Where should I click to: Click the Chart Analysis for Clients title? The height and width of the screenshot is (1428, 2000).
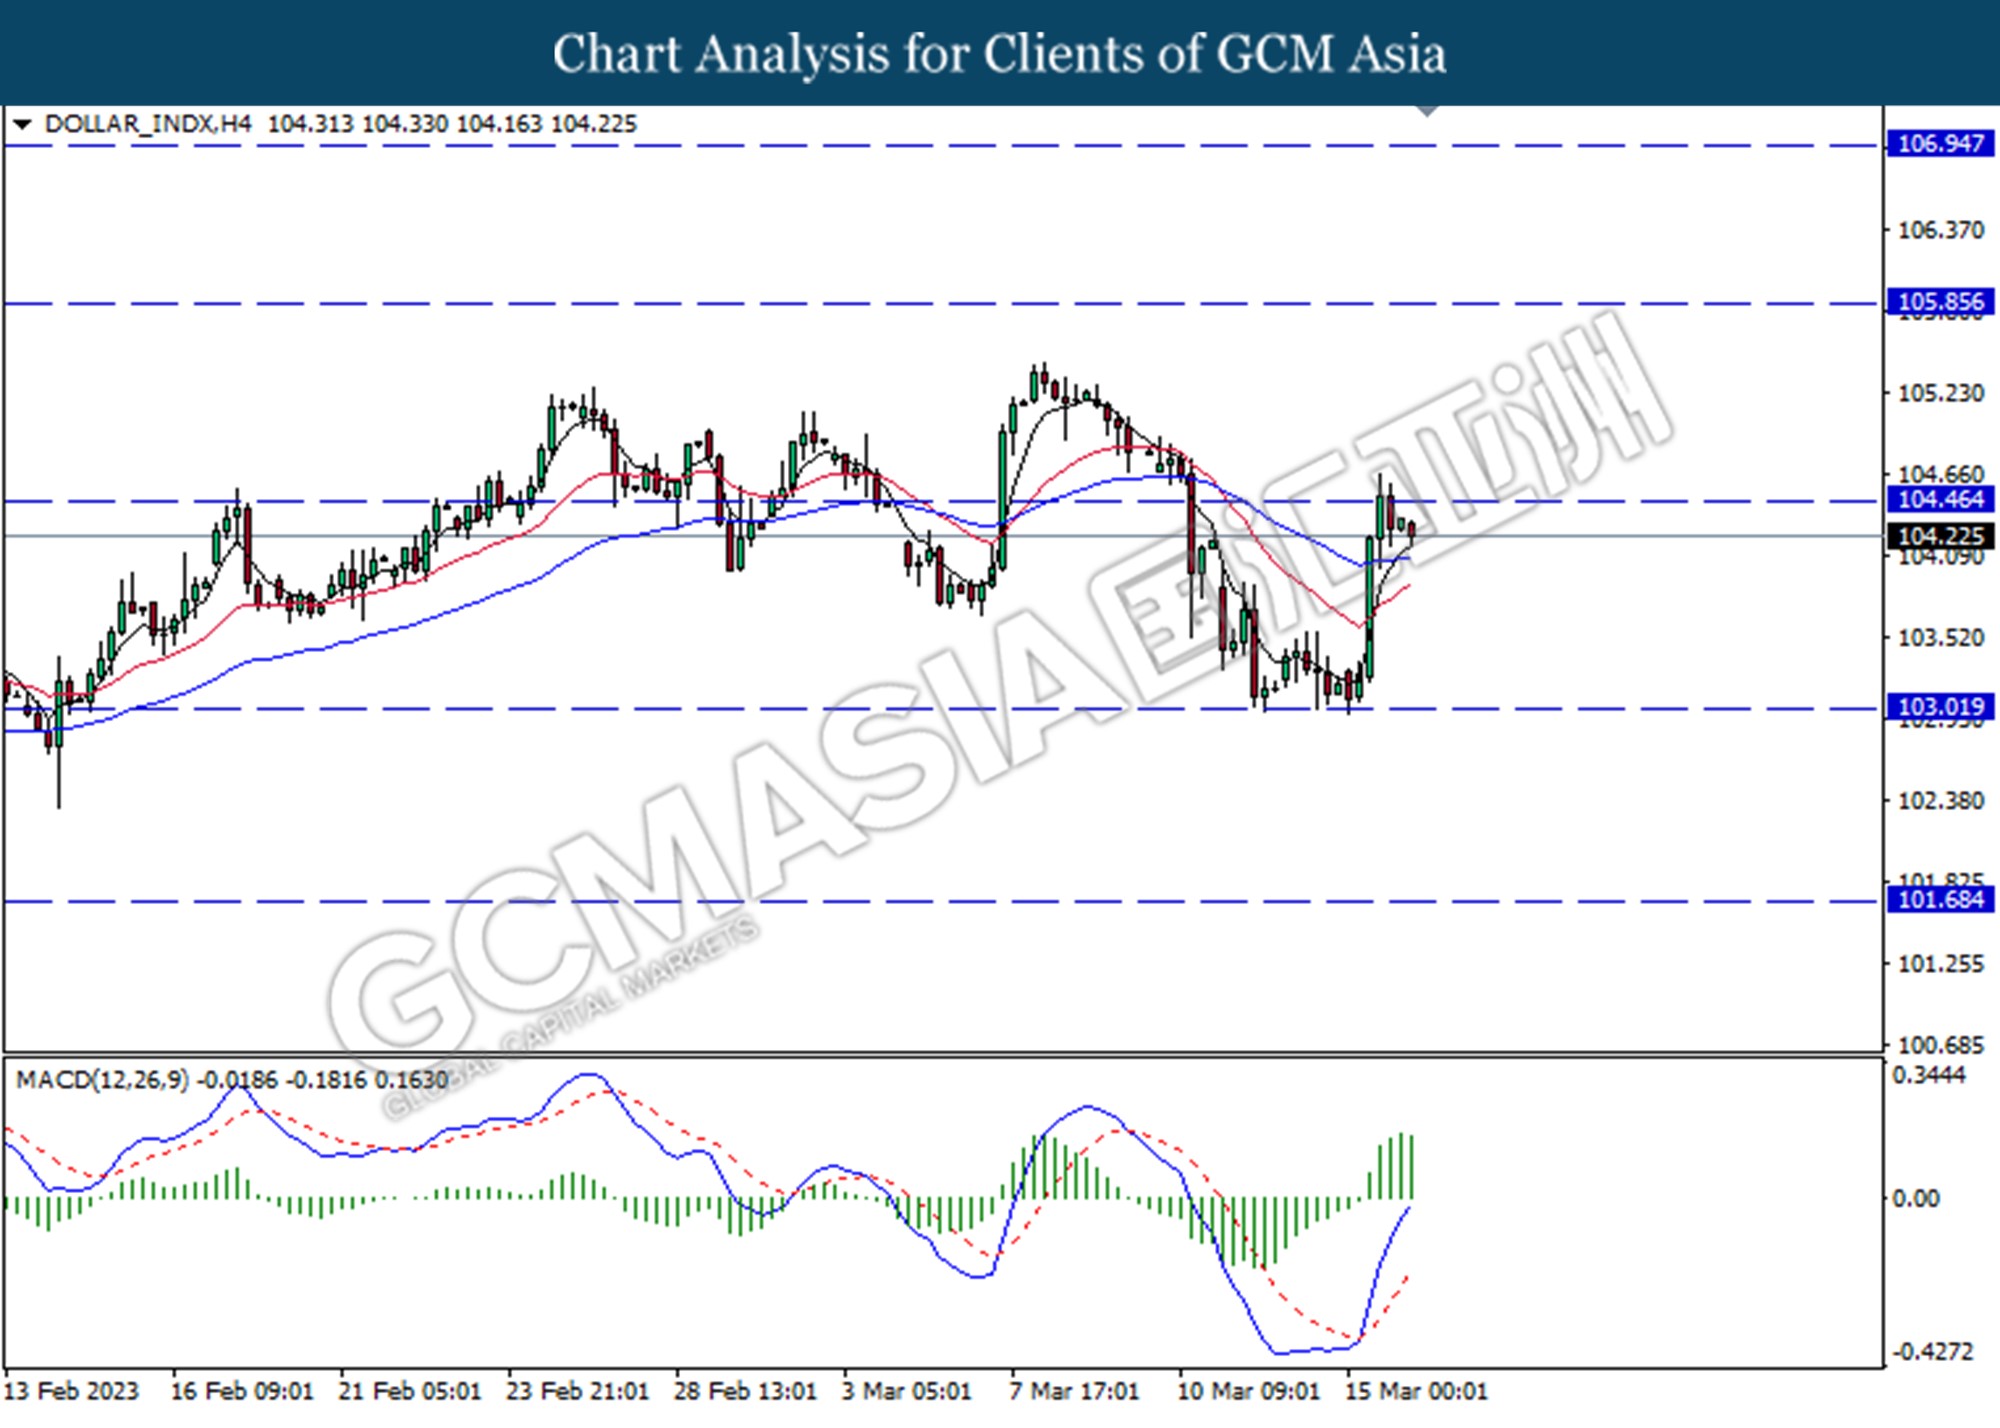click(x=1000, y=54)
